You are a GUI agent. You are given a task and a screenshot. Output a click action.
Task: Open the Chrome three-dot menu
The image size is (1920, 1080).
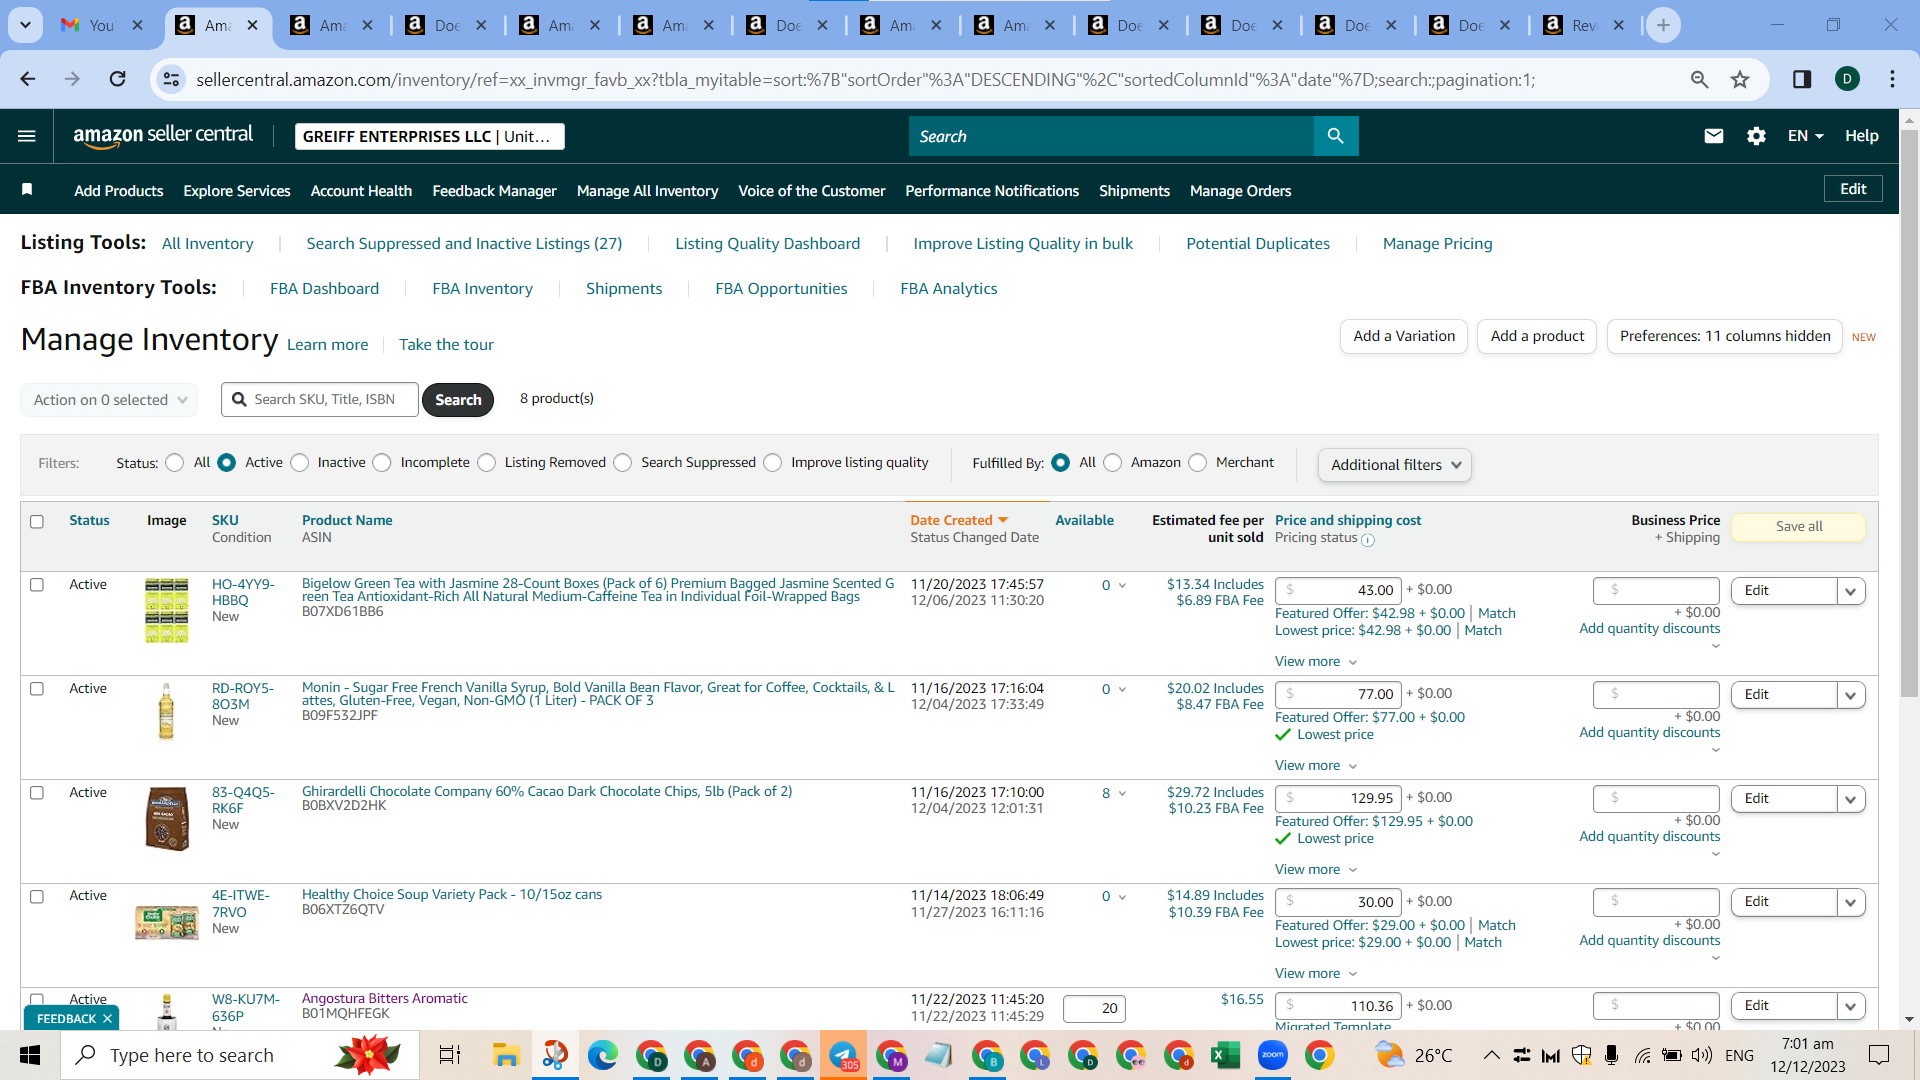[x=1892, y=79]
